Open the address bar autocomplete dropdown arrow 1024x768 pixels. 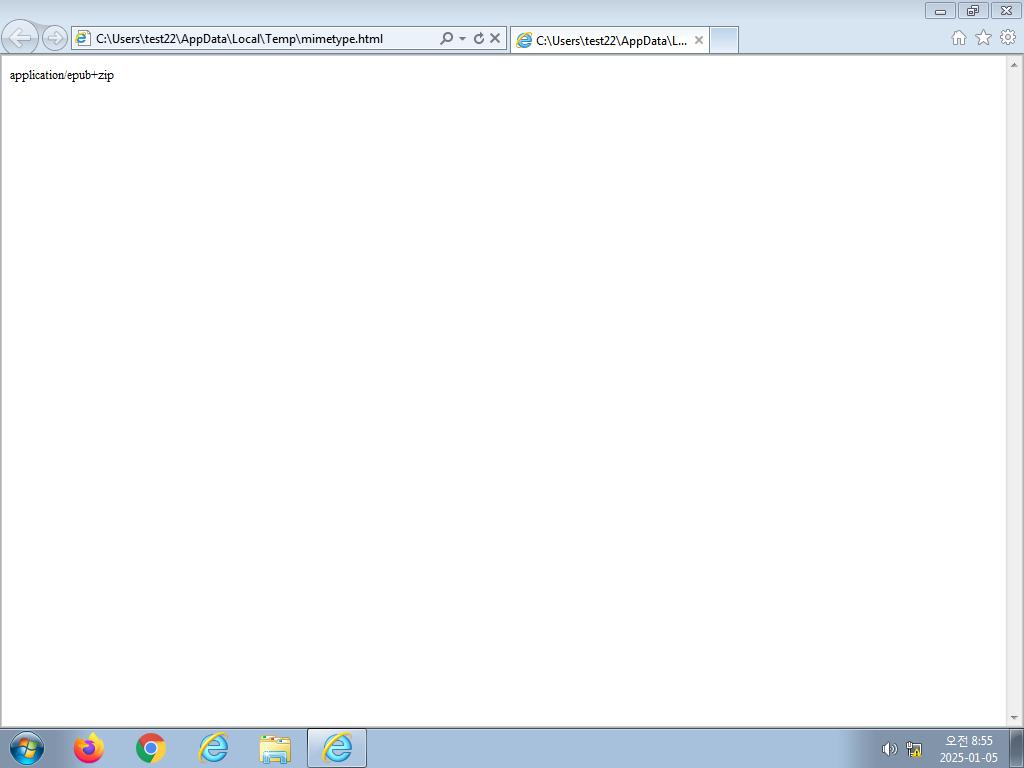pyautogui.click(x=462, y=39)
